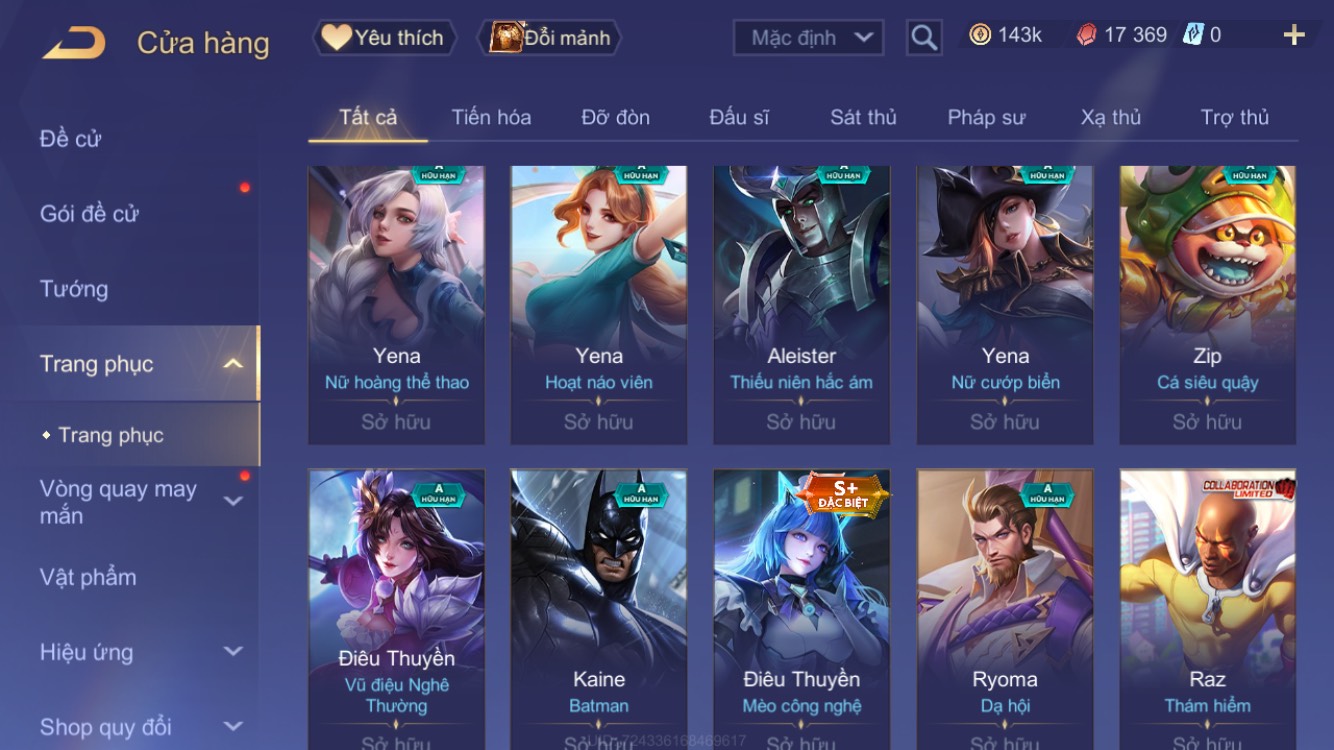Collapse the Trang phục sidebar section
The width and height of the screenshot is (1334, 750).
coord(232,364)
